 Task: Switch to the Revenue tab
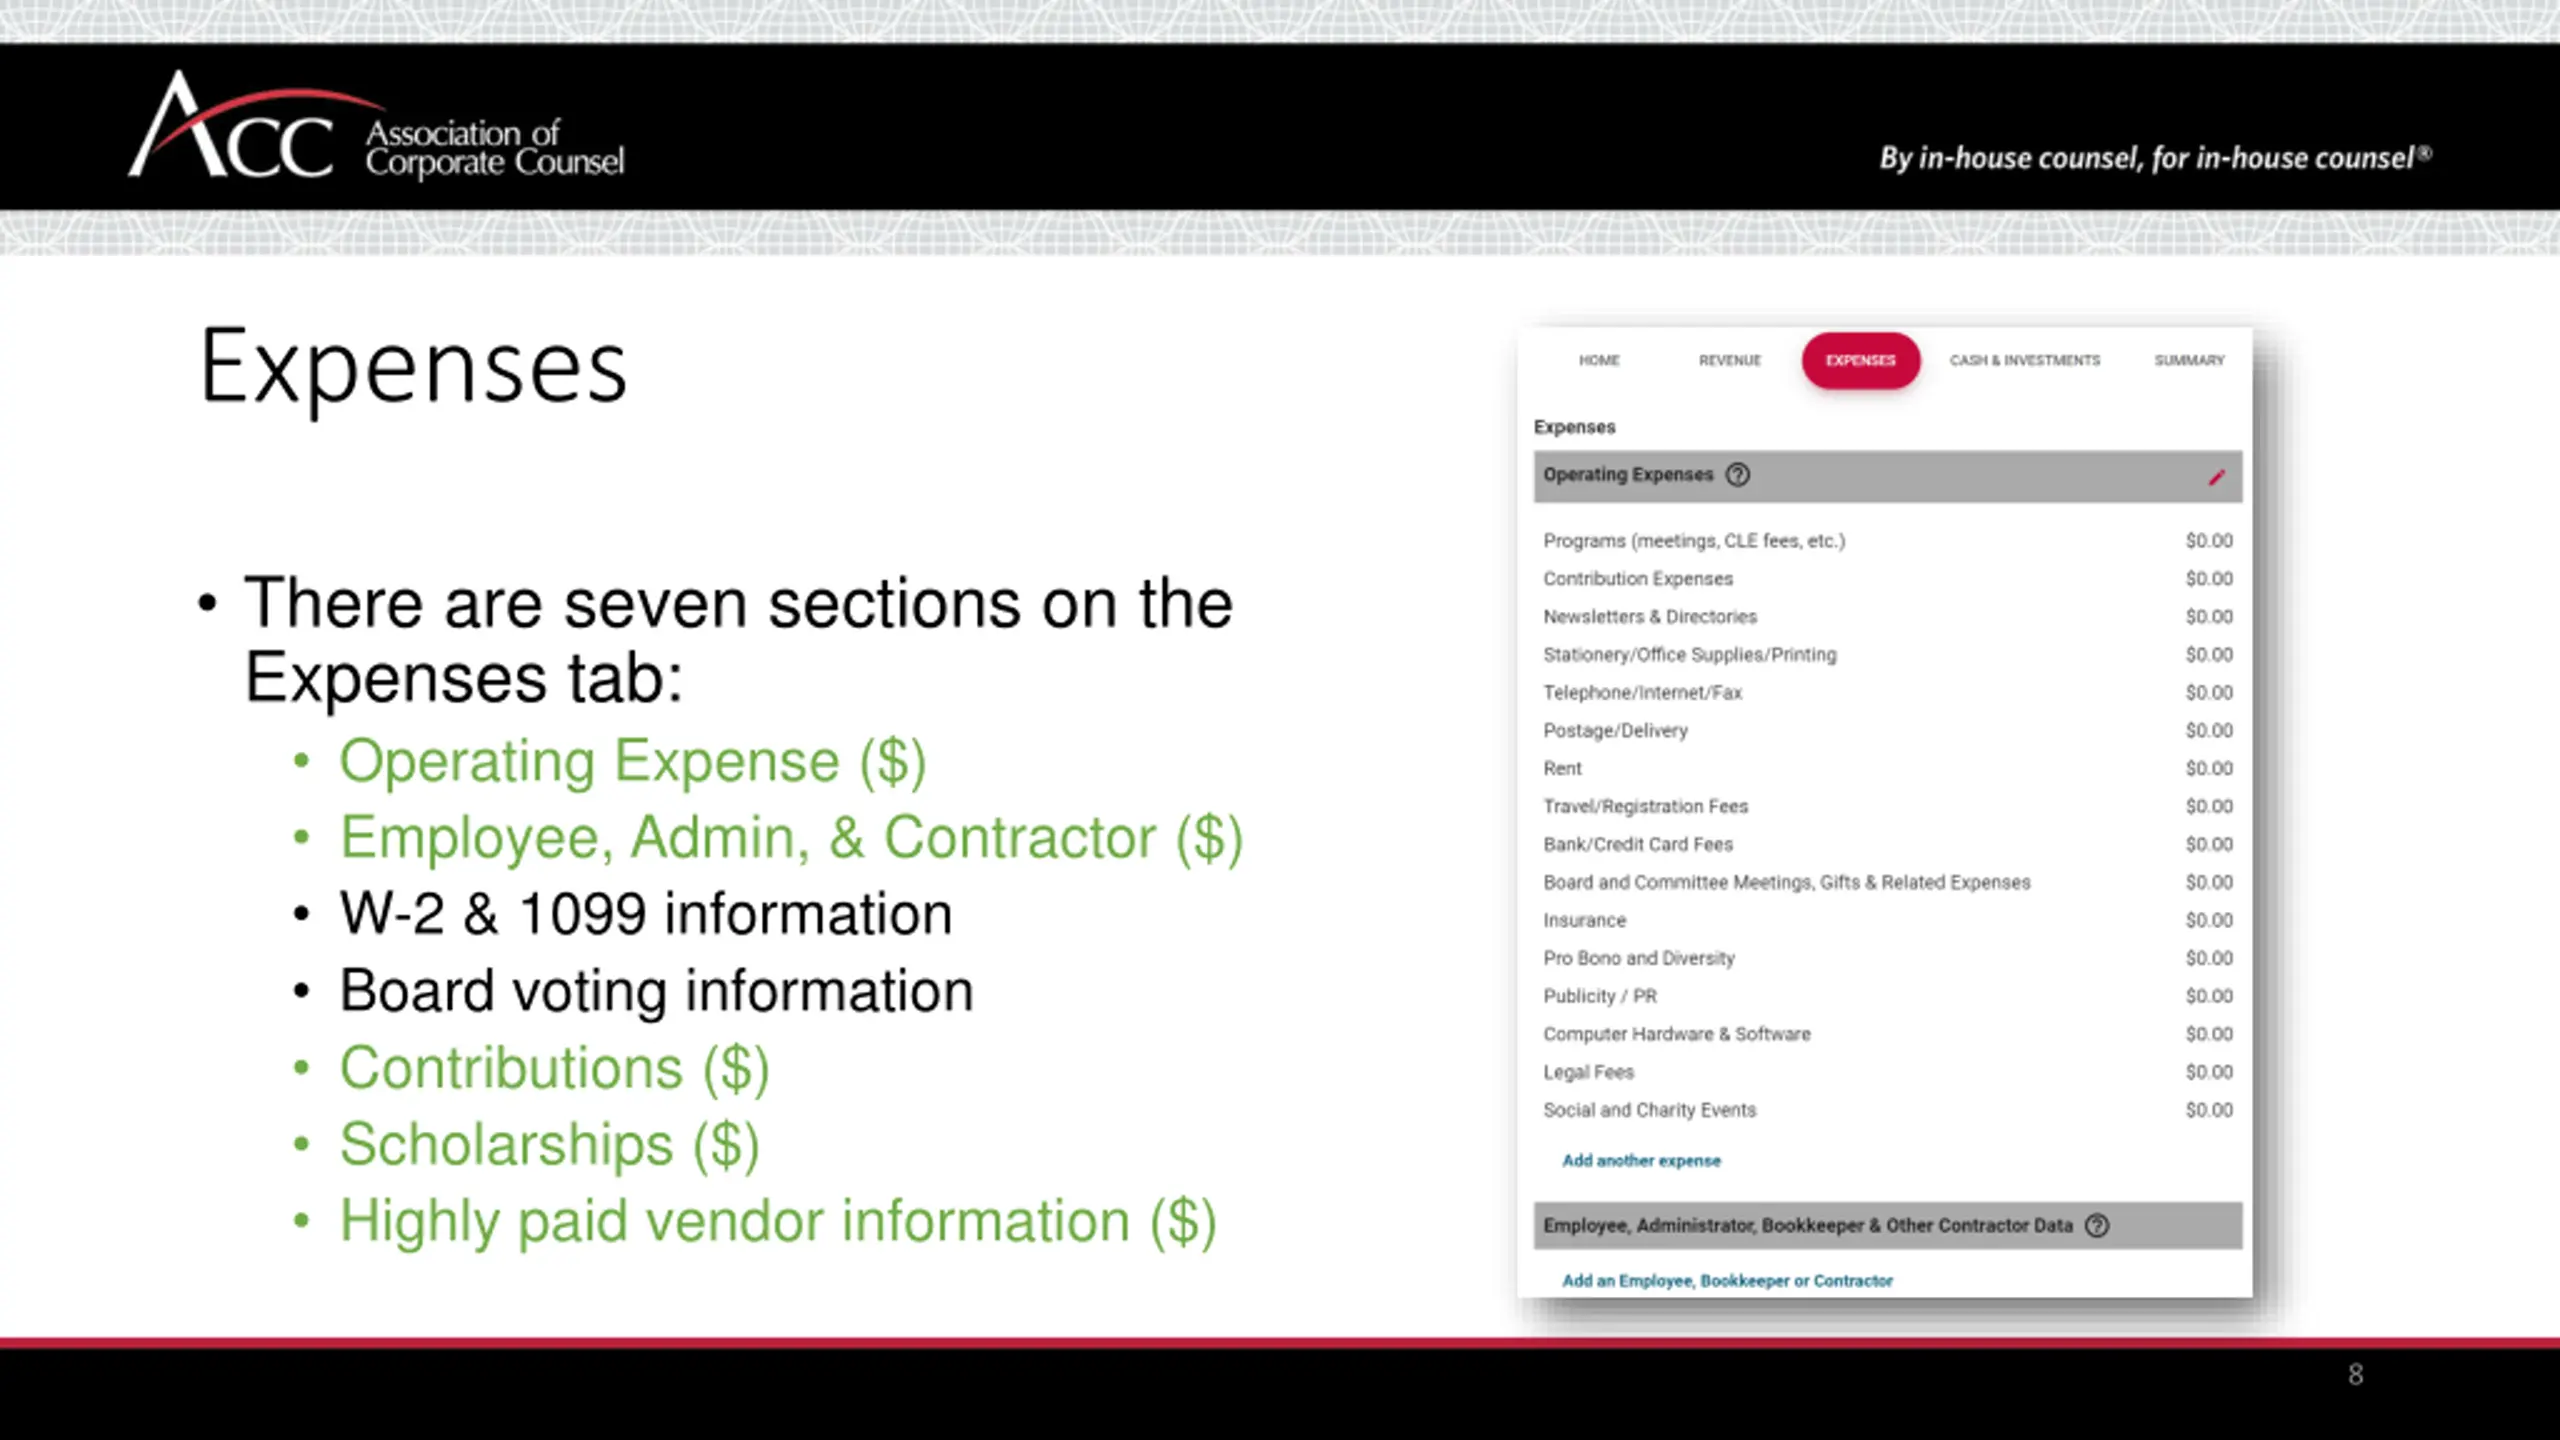tap(1729, 360)
